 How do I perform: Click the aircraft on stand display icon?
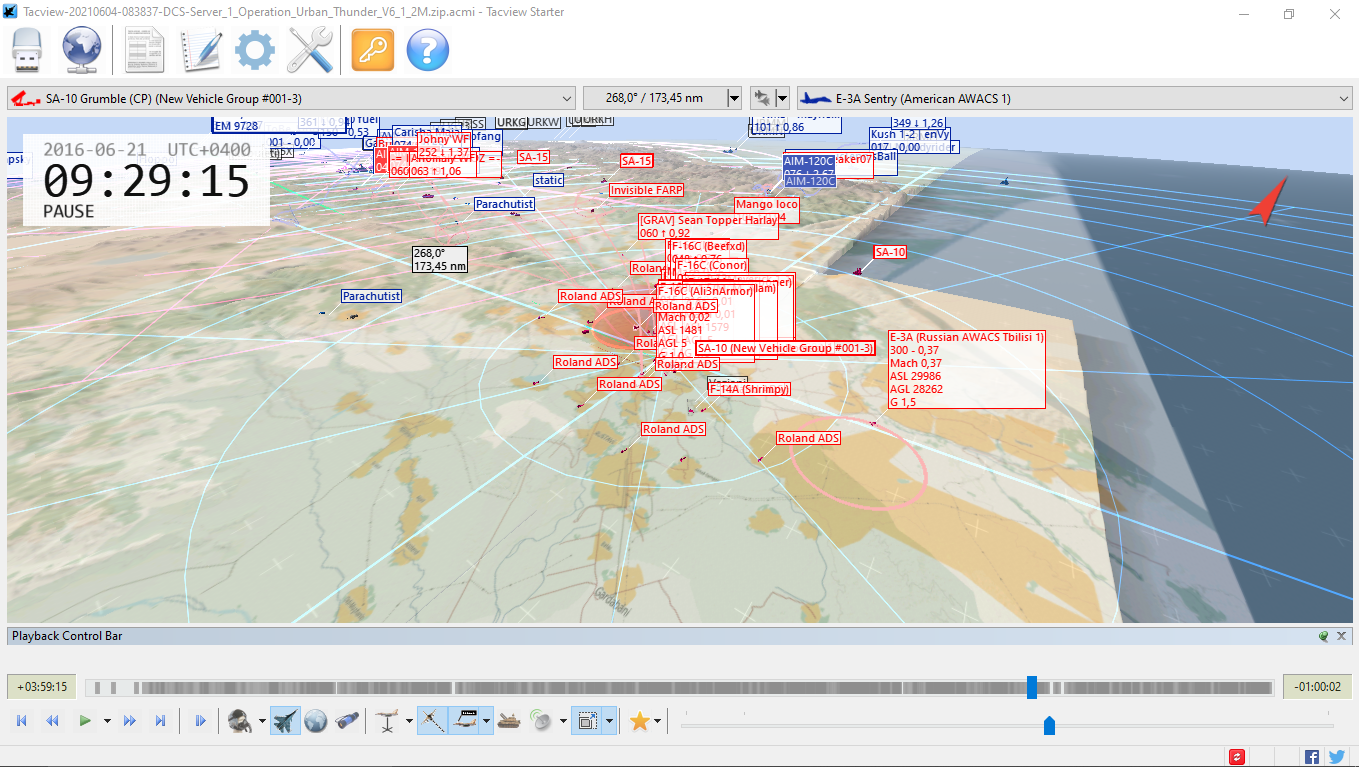pyautogui.click(x=387, y=721)
